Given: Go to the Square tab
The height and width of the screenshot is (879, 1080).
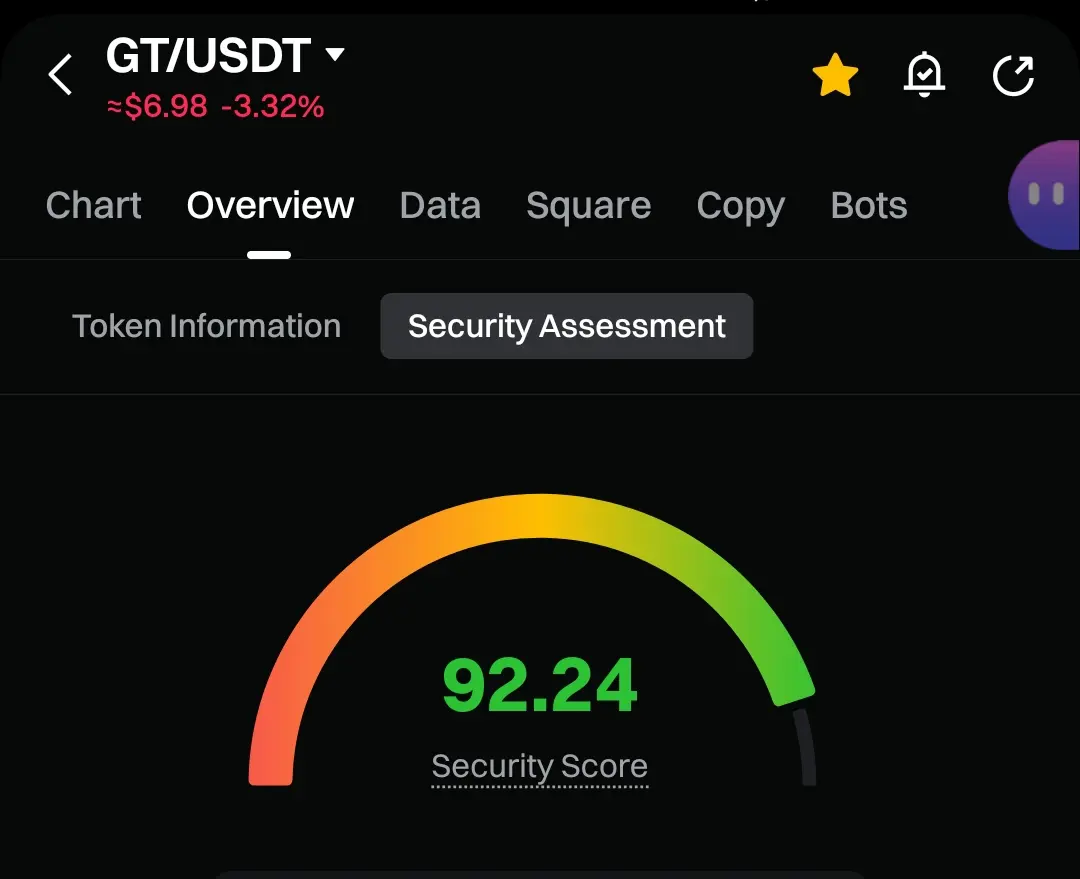Looking at the screenshot, I should tap(589, 206).
